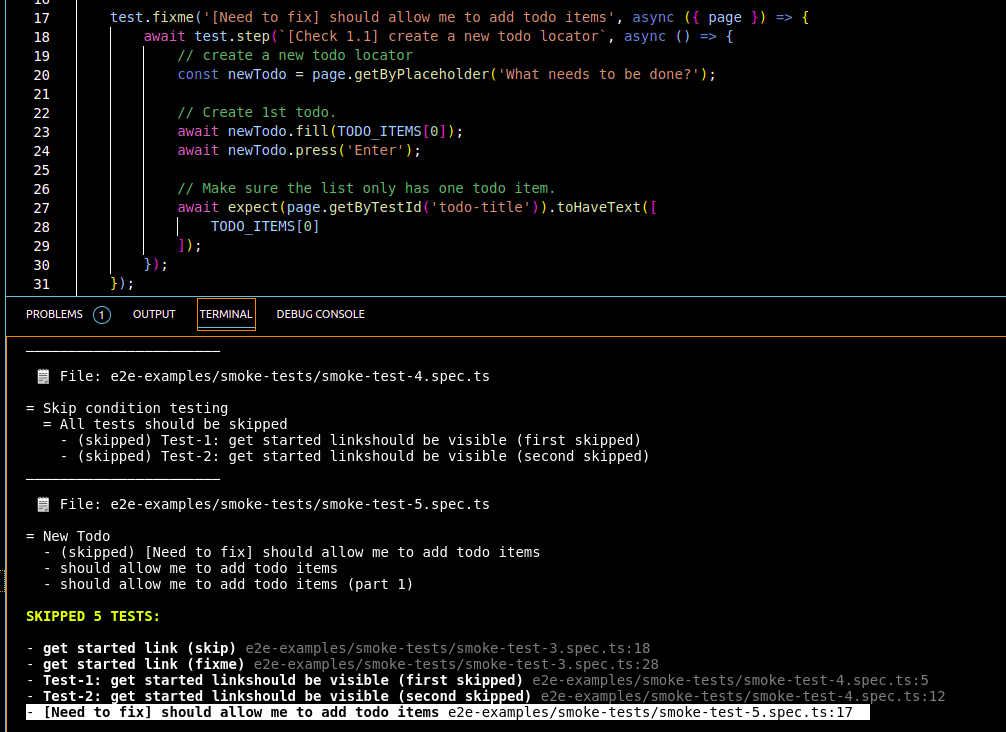This screenshot has height=732, width=1006.
Task: Open link smoke-test-4.spec.ts:5 in terminal
Action: [x=730, y=681]
